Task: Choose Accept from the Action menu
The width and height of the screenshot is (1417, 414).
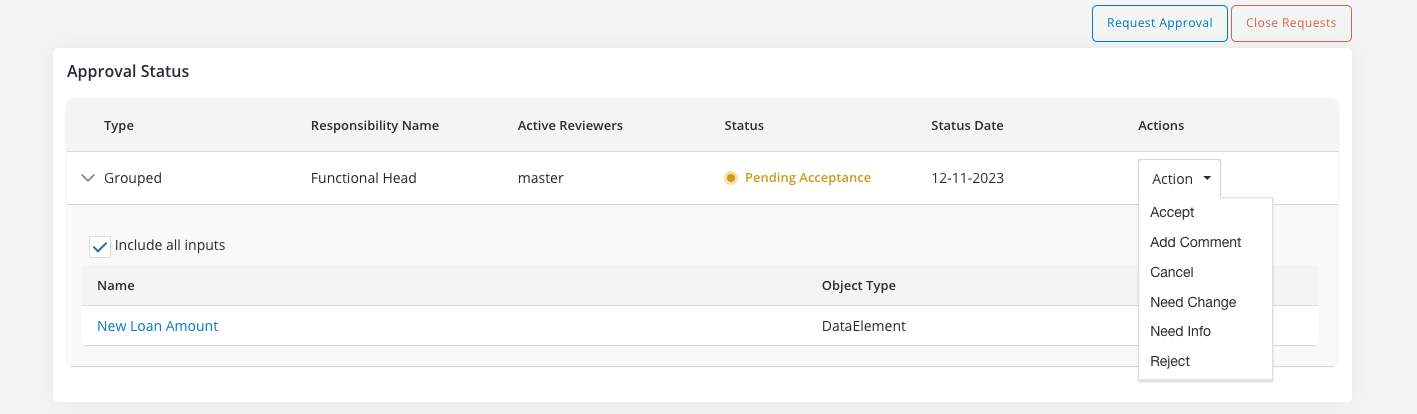Action: (x=1172, y=212)
